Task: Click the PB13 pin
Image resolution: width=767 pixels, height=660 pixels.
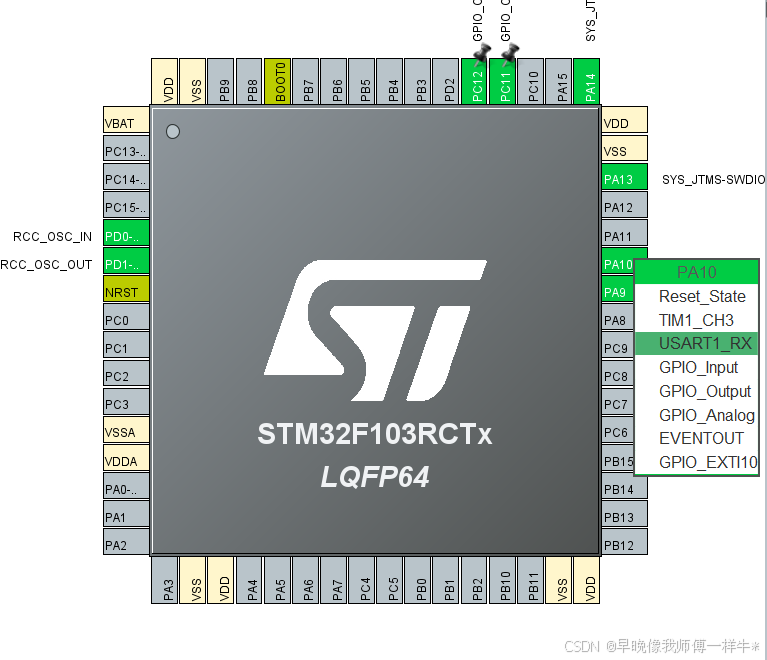Action: pos(625,514)
